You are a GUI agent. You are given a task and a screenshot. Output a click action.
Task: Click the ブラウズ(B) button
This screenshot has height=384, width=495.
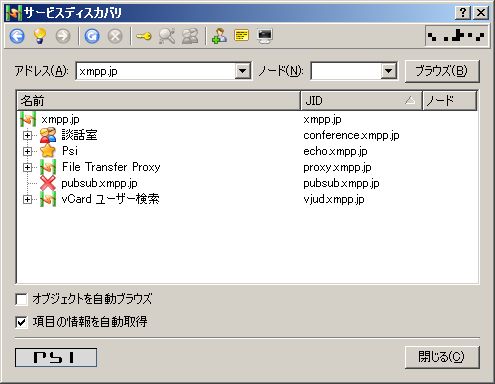point(442,71)
